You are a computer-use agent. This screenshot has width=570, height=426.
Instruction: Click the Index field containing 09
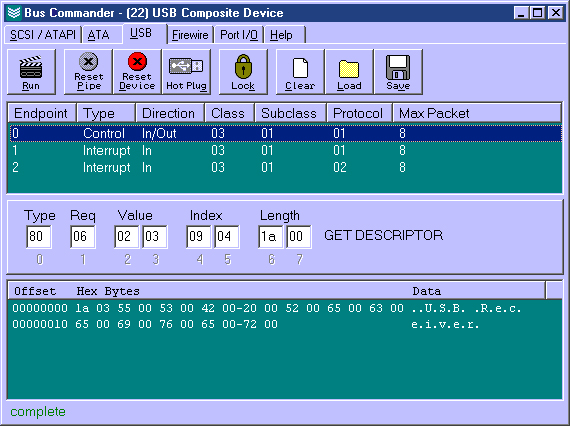point(198,237)
